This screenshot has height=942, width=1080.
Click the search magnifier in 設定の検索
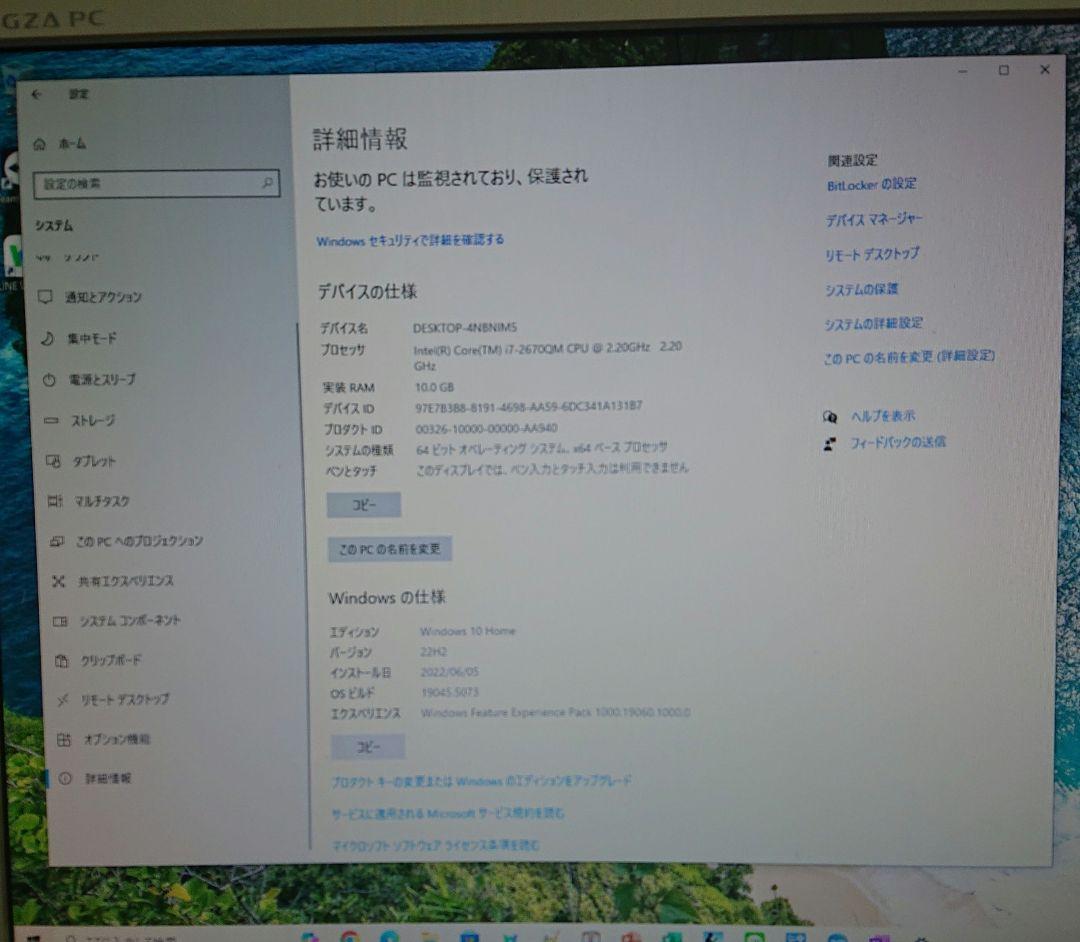266,184
